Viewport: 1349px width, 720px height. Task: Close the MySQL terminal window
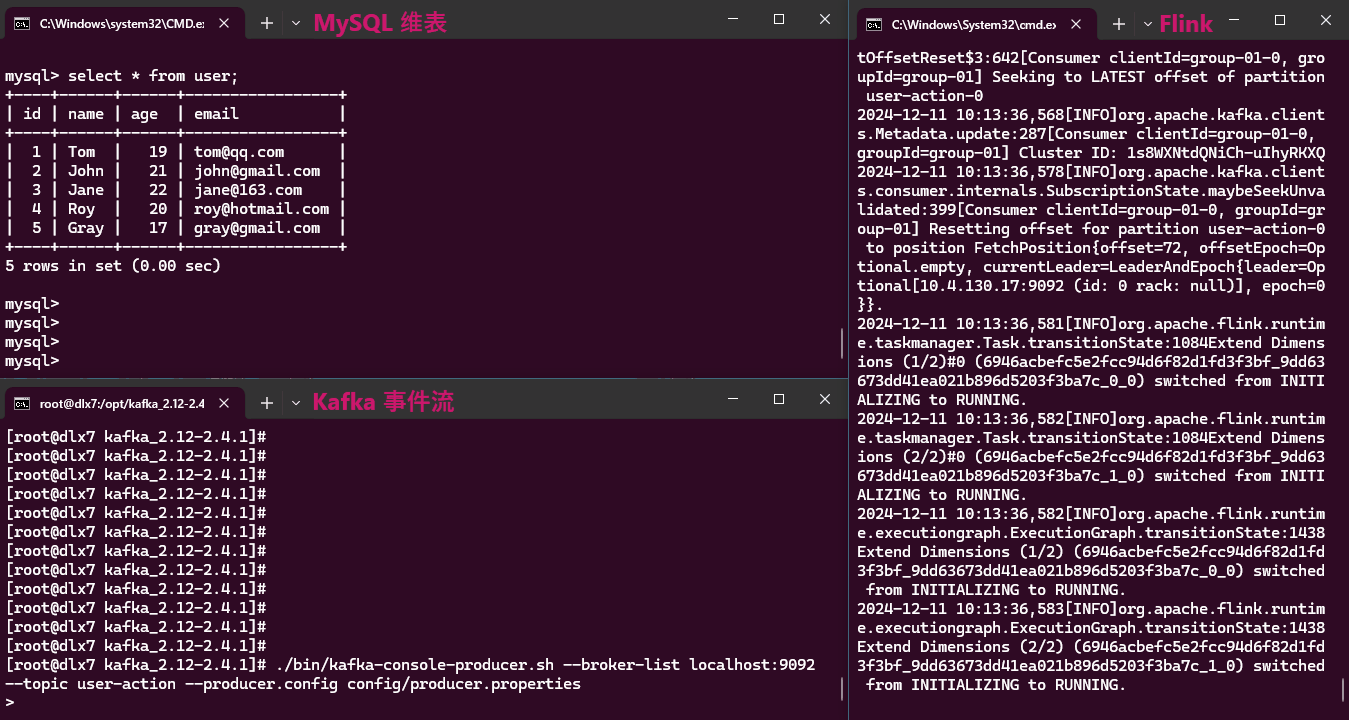[825, 19]
